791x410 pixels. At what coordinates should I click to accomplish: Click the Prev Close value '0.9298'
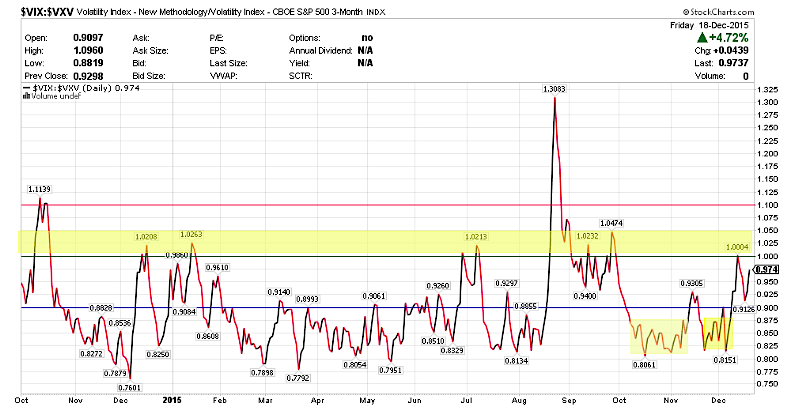pyautogui.click(x=88, y=76)
